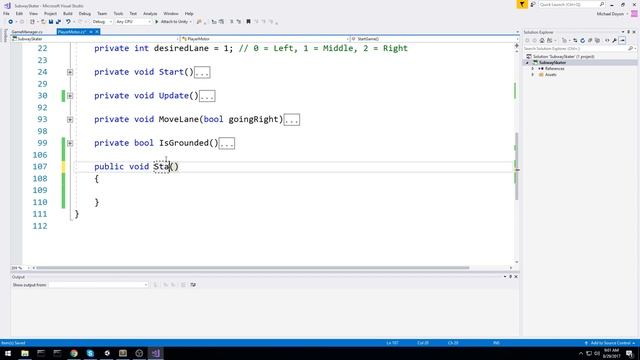640x360 pixels.
Task: Open the File menu
Action: click(6, 13)
